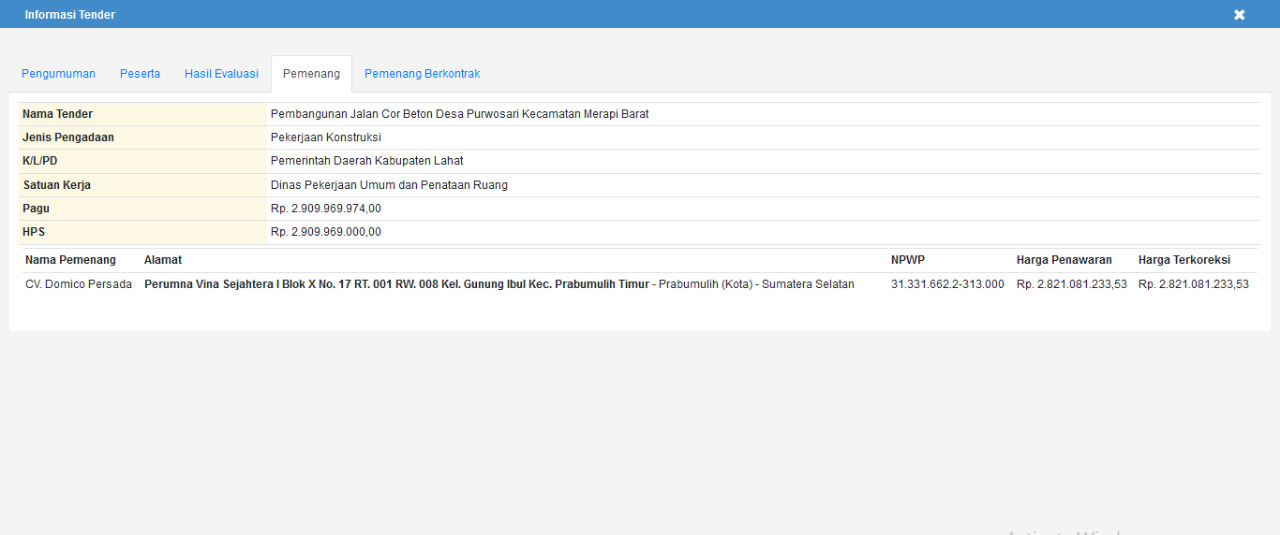The height and width of the screenshot is (535, 1280).
Task: Click the Harga Terkoreksi amount in winner row
Action: click(x=1193, y=284)
